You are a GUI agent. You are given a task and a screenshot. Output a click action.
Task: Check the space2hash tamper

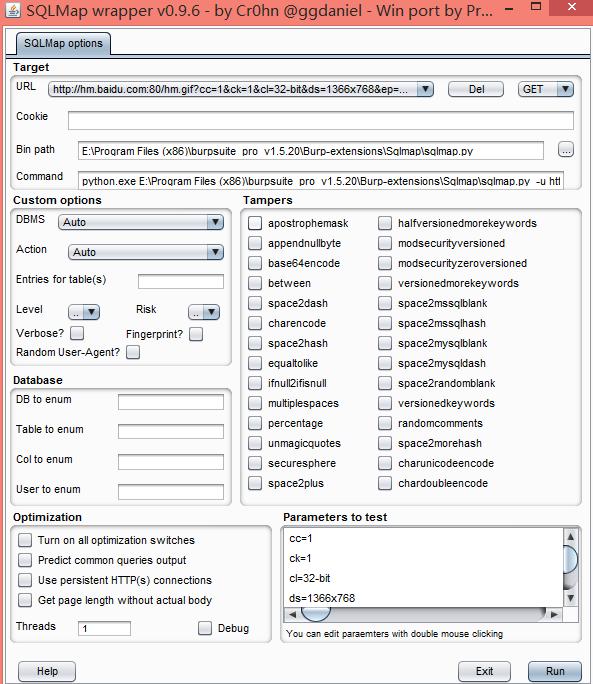(255, 343)
